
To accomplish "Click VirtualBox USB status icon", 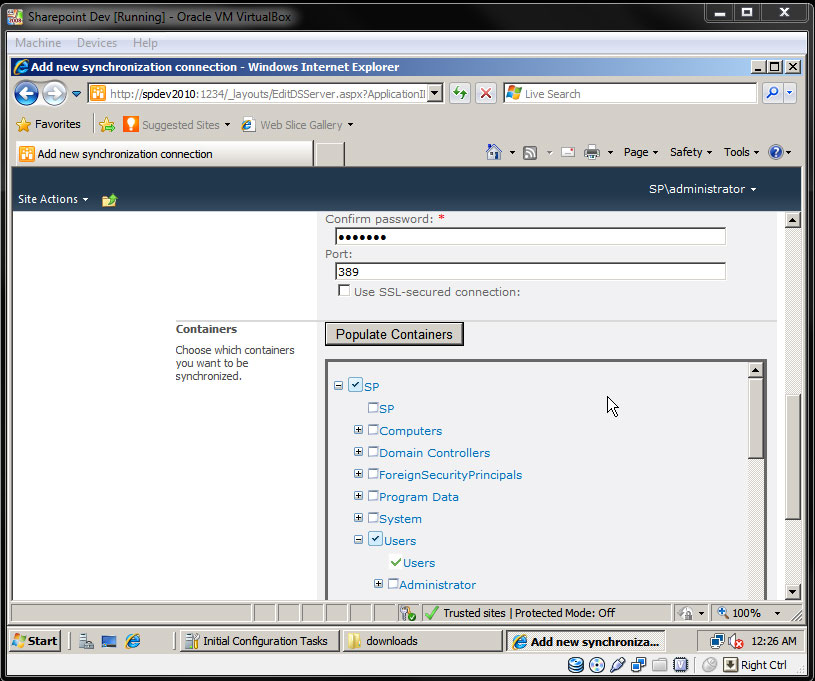I will click(x=617, y=665).
